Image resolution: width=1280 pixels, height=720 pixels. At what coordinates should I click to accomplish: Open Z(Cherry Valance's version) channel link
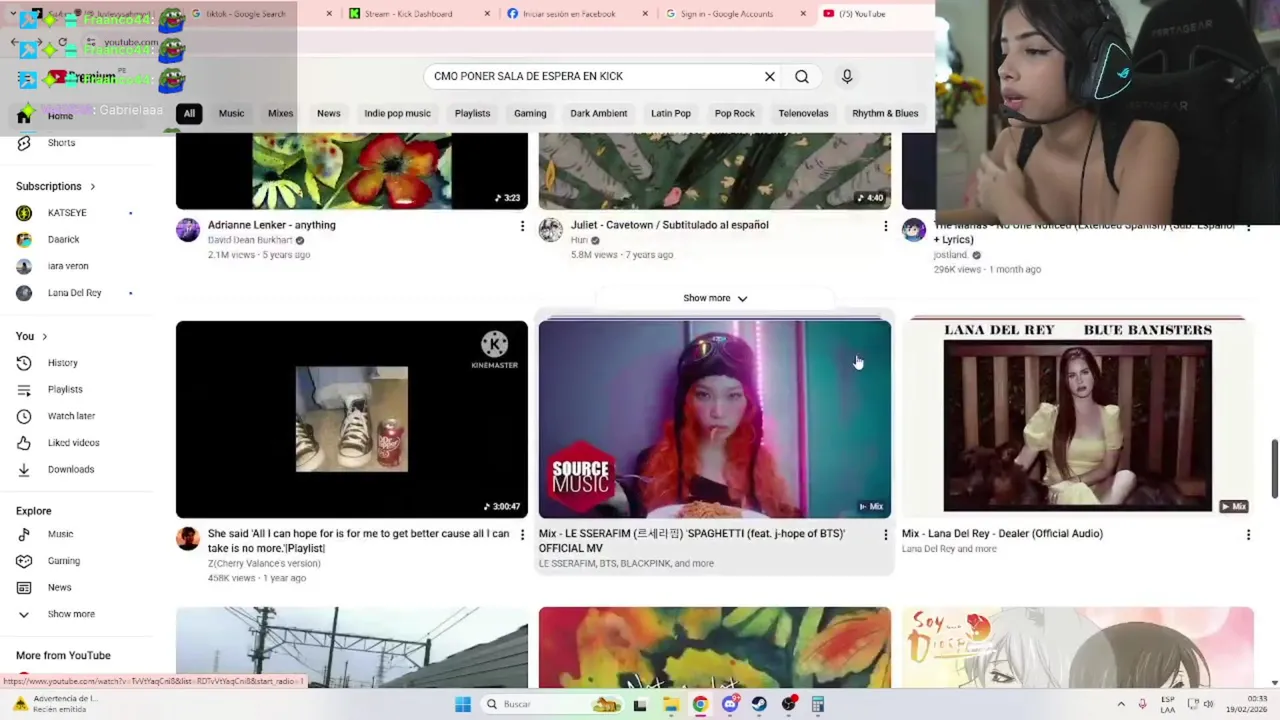264,563
